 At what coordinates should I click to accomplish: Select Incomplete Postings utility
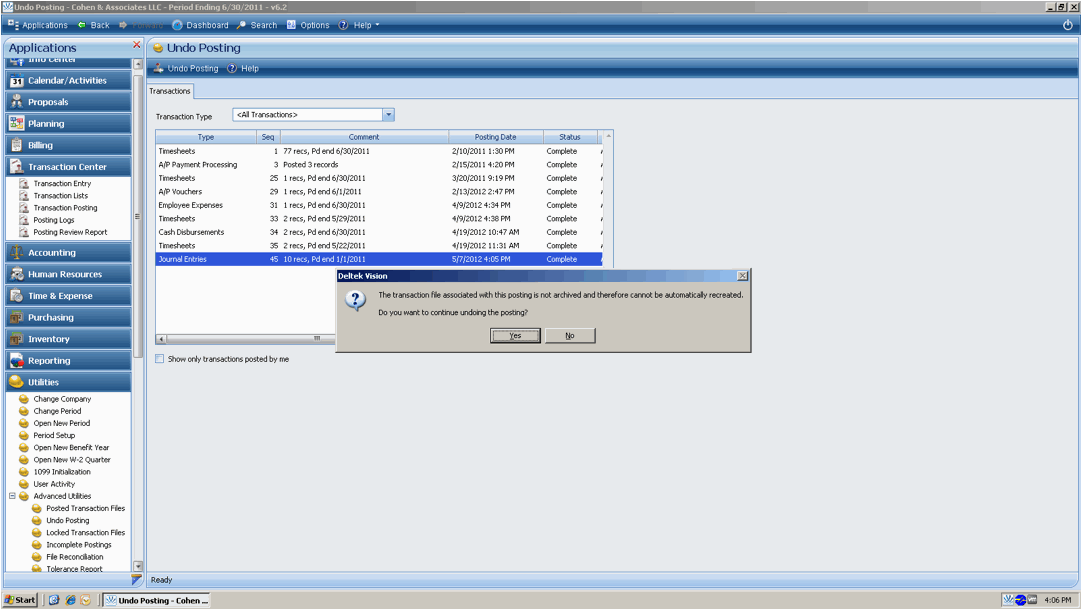tap(79, 545)
